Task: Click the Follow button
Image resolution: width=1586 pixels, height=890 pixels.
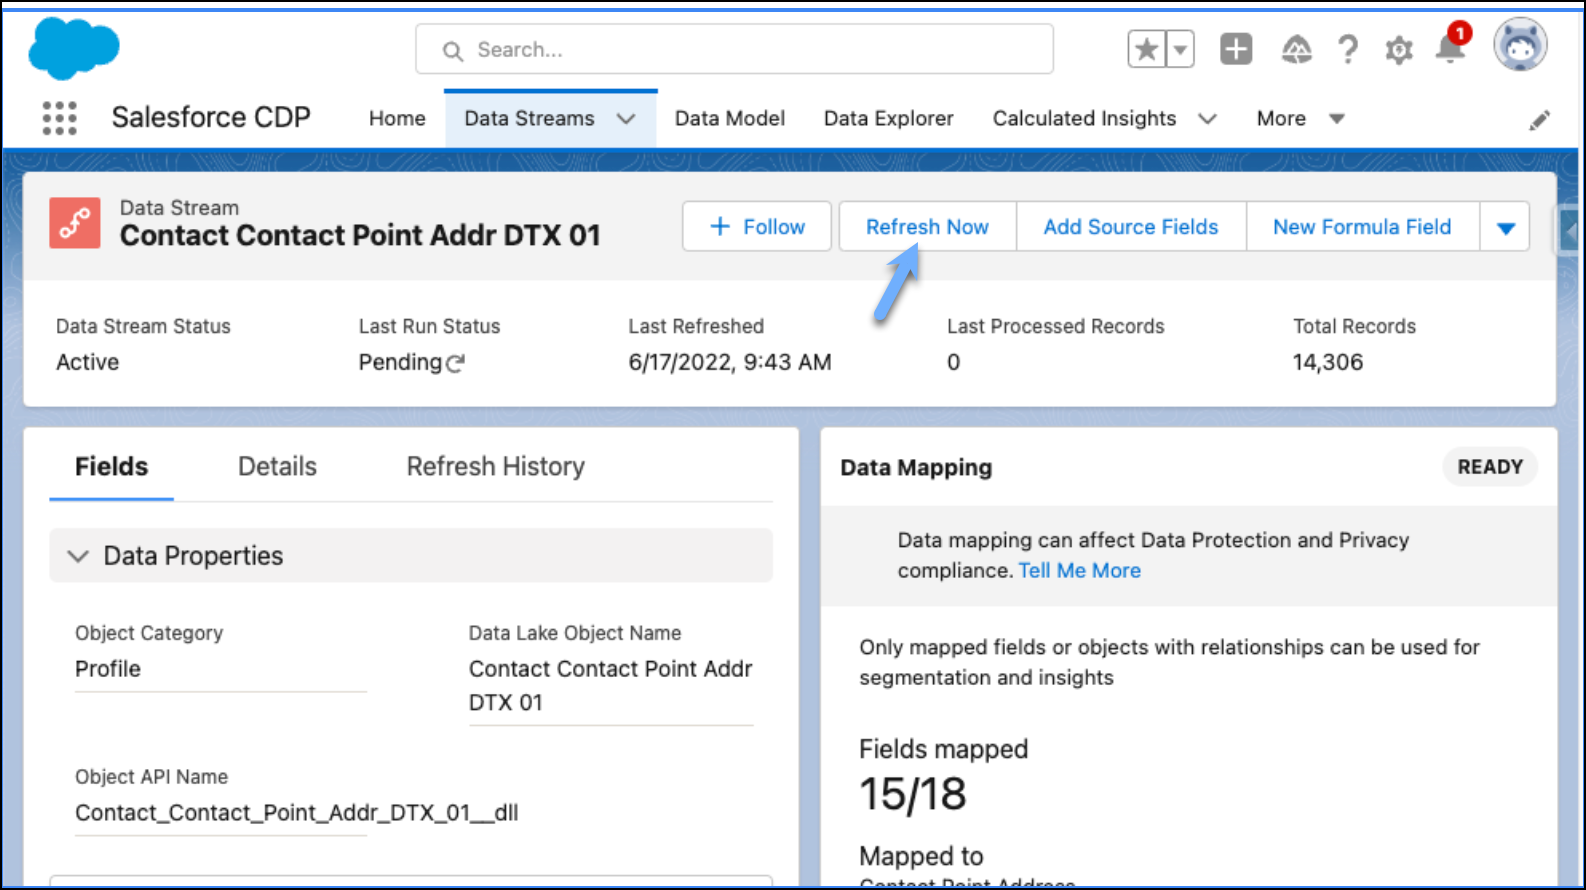Action: tap(757, 227)
